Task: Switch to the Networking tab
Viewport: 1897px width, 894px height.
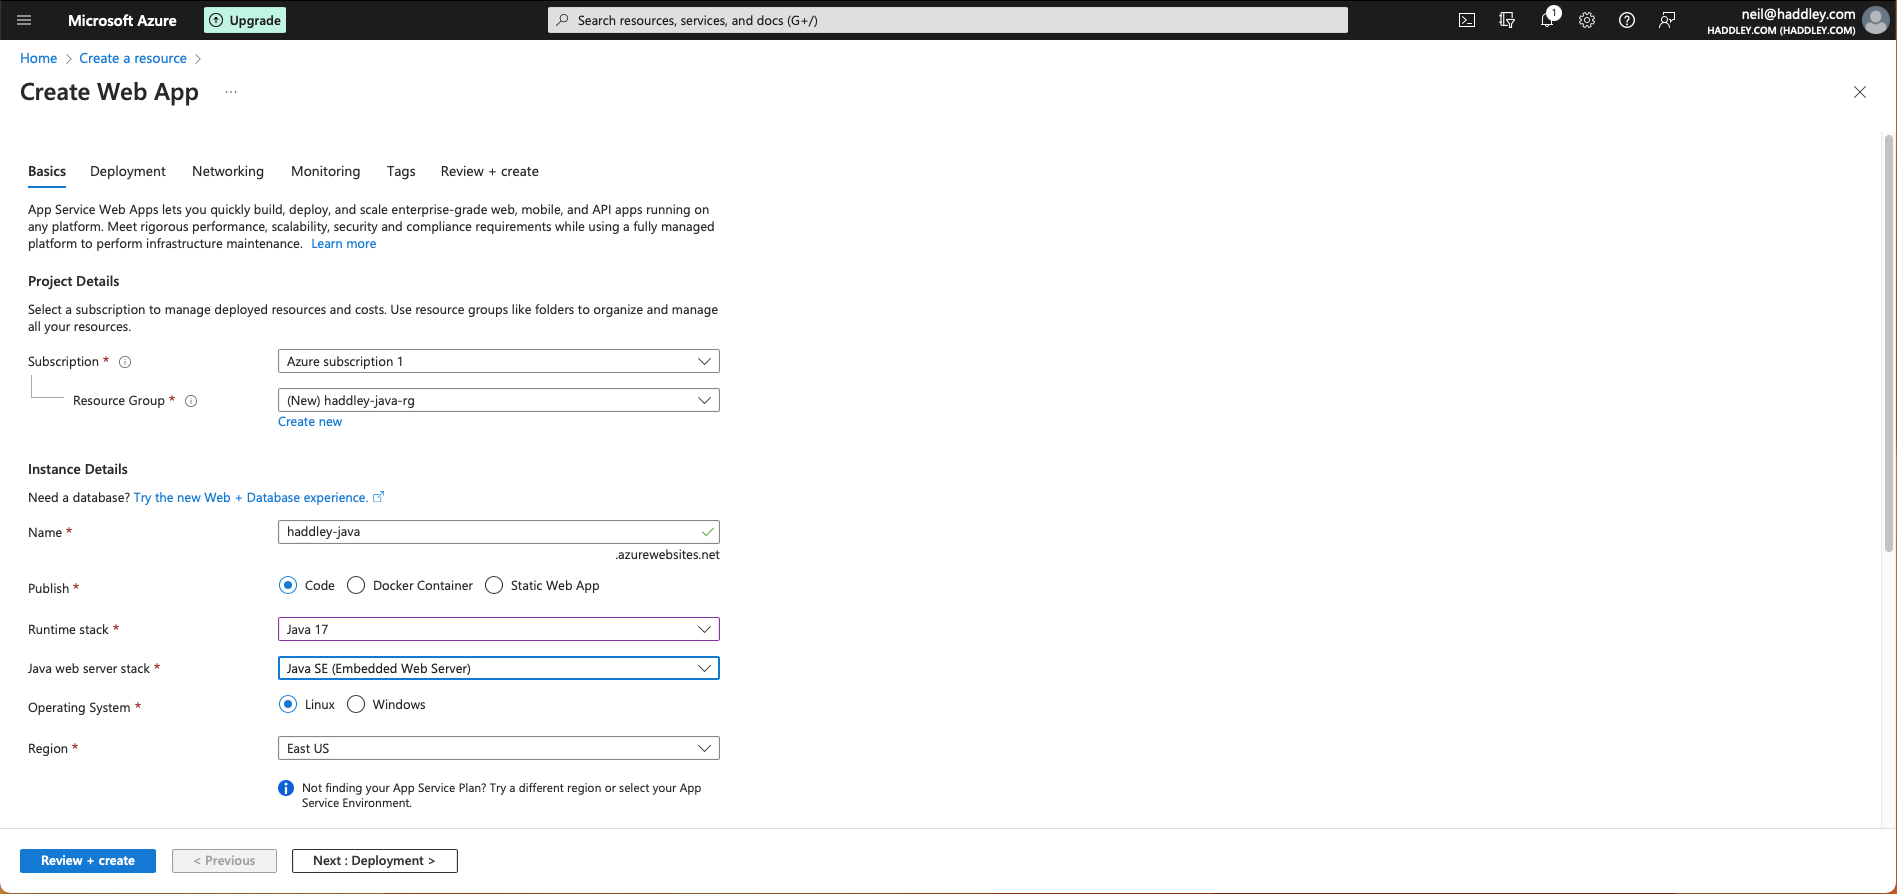Action: [x=228, y=172]
